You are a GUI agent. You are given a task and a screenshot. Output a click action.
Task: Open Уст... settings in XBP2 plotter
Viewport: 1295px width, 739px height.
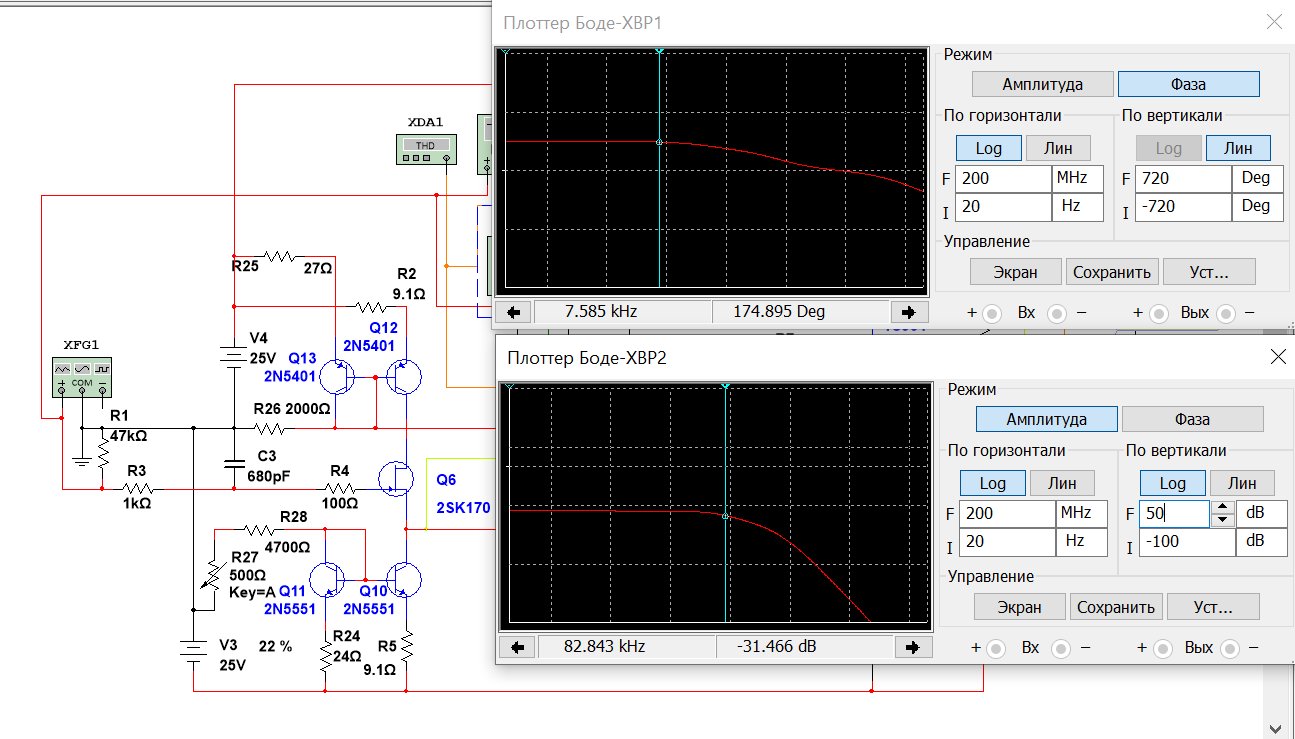[x=1214, y=607]
